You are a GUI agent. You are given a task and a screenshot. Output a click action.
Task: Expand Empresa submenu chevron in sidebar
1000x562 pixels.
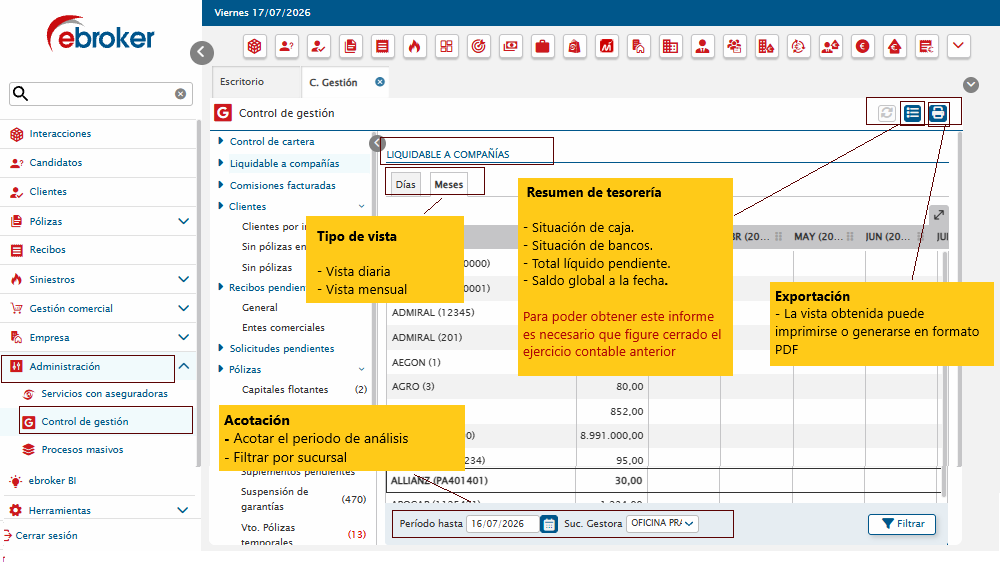coord(184,337)
